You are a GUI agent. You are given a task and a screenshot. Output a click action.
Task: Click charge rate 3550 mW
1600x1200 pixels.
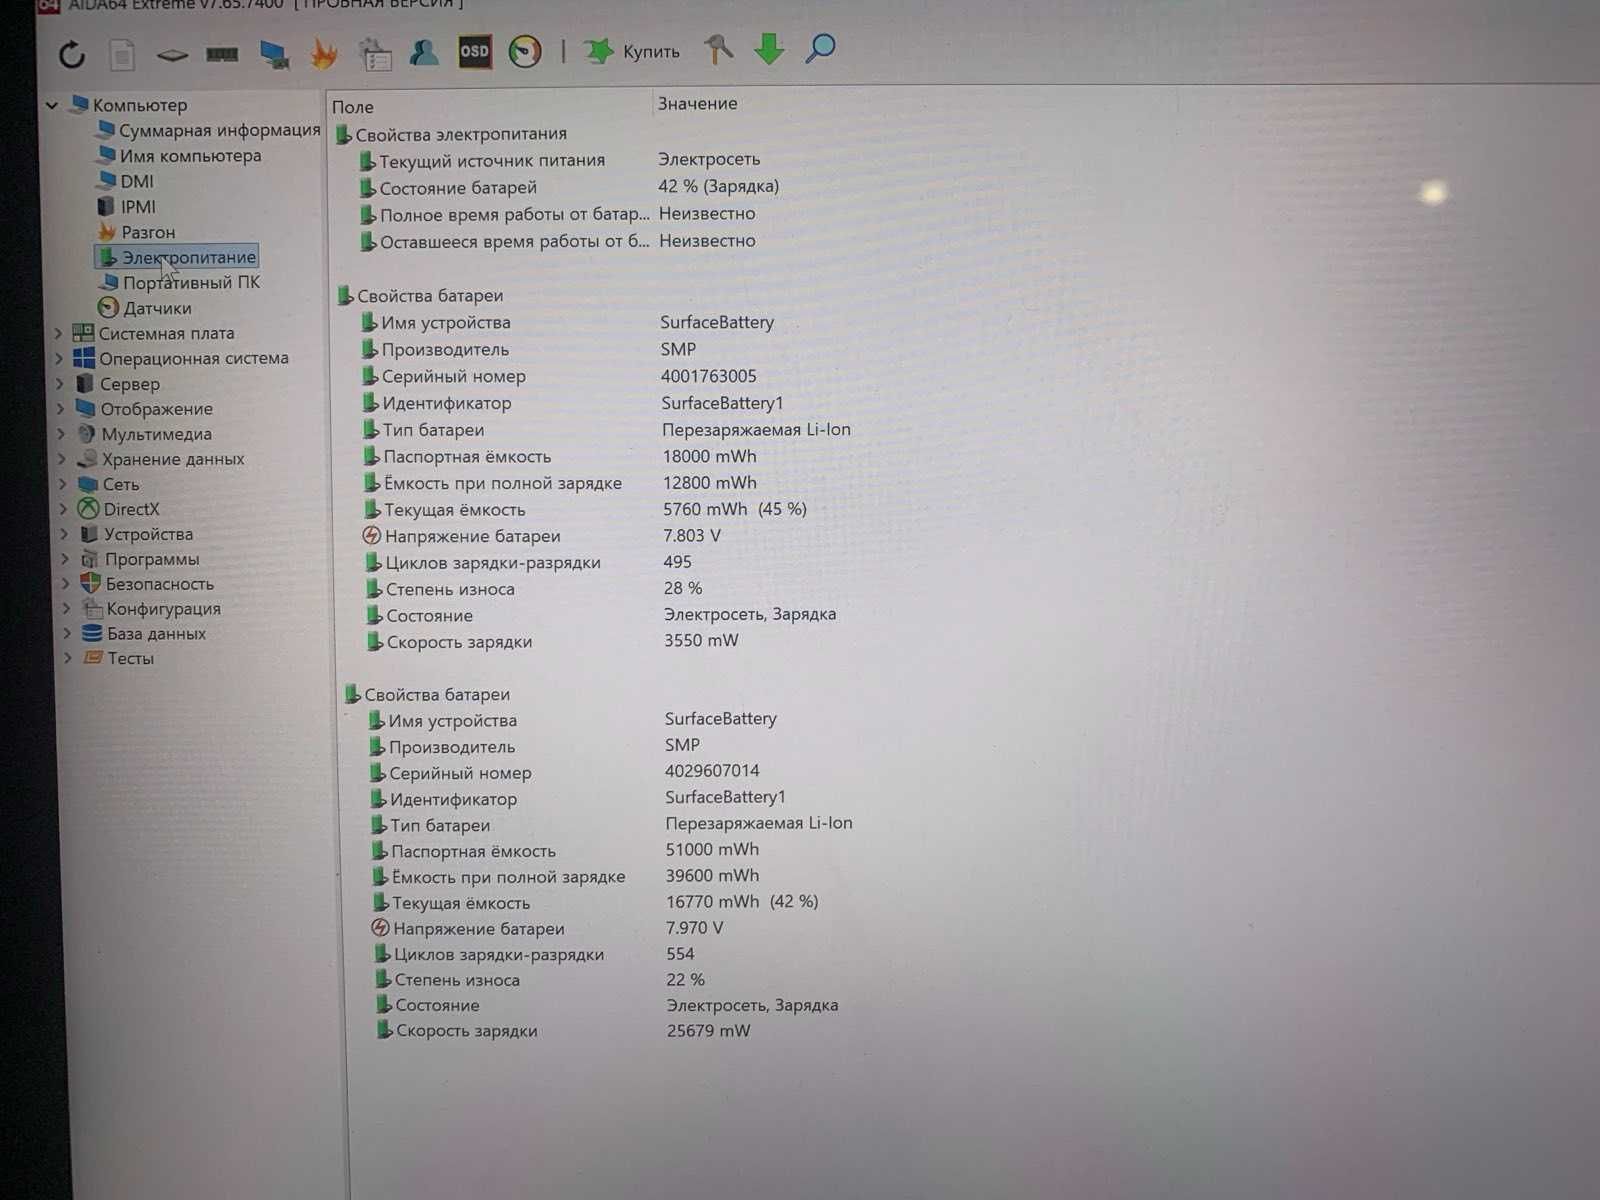click(700, 640)
